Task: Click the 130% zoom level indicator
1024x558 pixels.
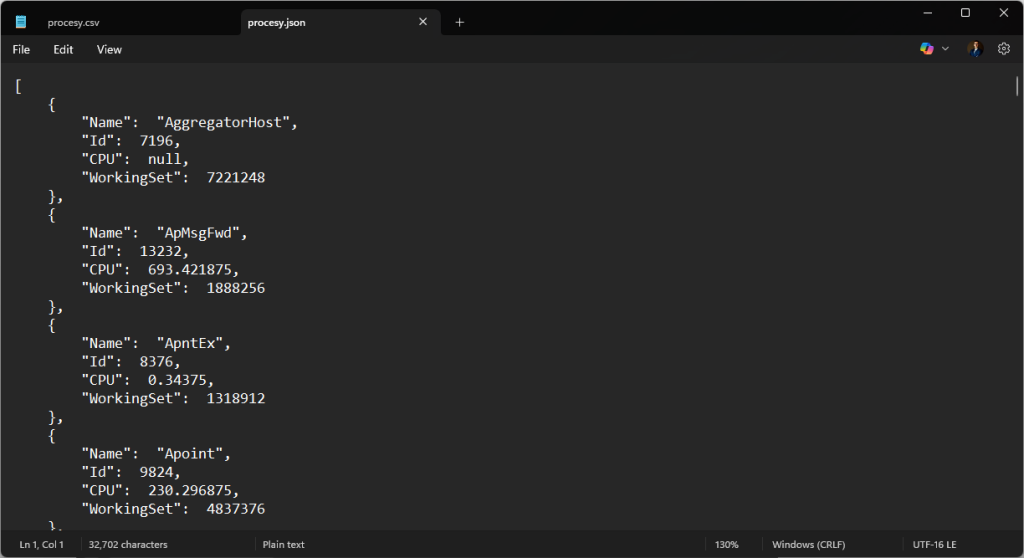Action: 727,545
